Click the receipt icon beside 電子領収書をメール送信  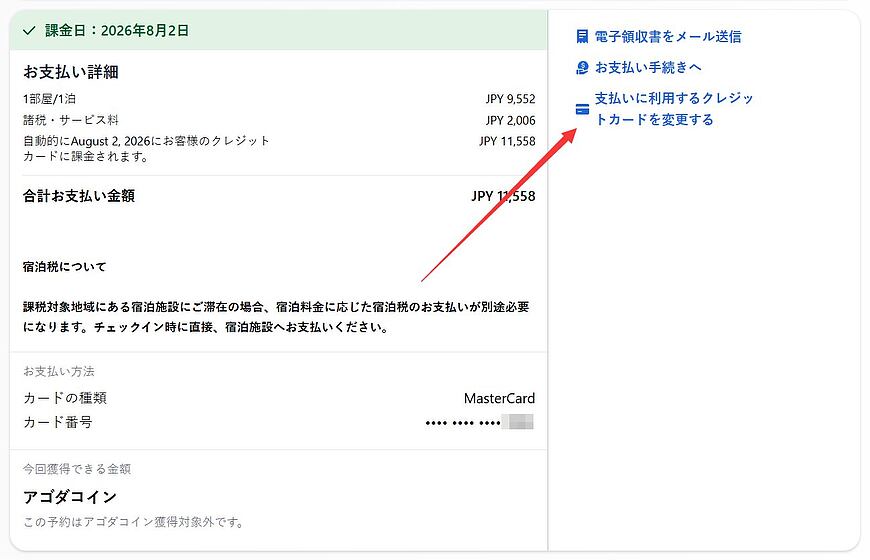click(582, 37)
